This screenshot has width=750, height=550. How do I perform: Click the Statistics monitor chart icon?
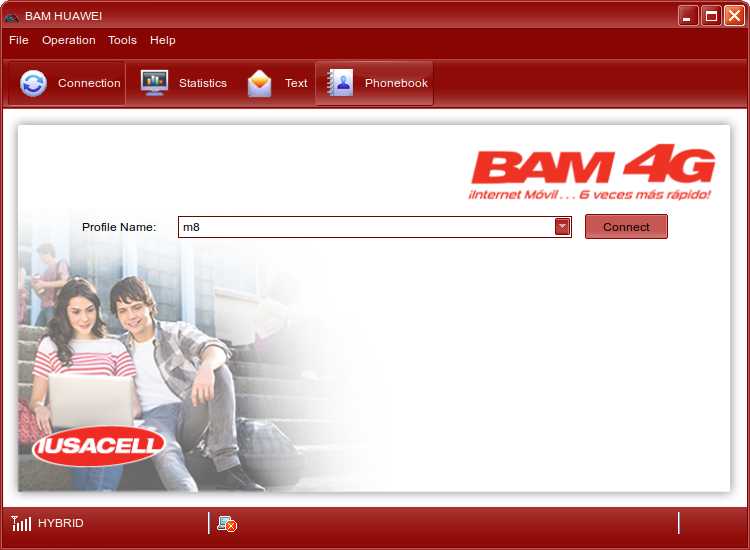[154, 83]
